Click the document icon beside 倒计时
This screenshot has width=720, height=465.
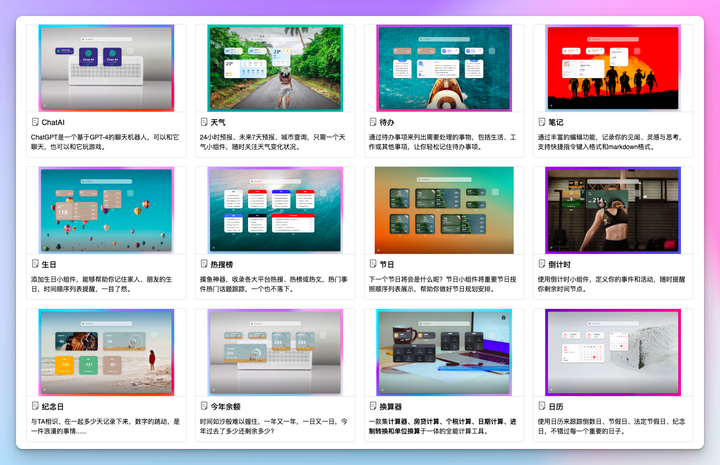(x=541, y=264)
